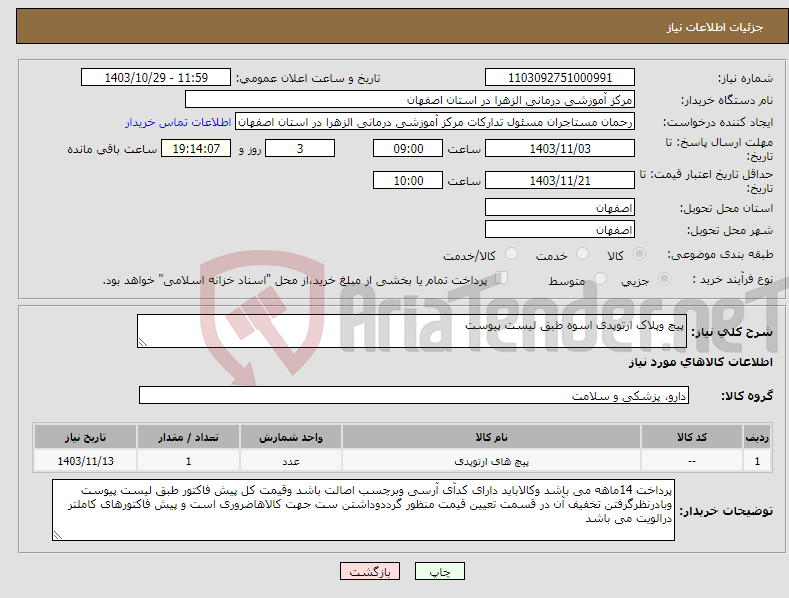Select the متوسط purchase type radio
The width and height of the screenshot is (789, 598).
[x=600, y=278]
